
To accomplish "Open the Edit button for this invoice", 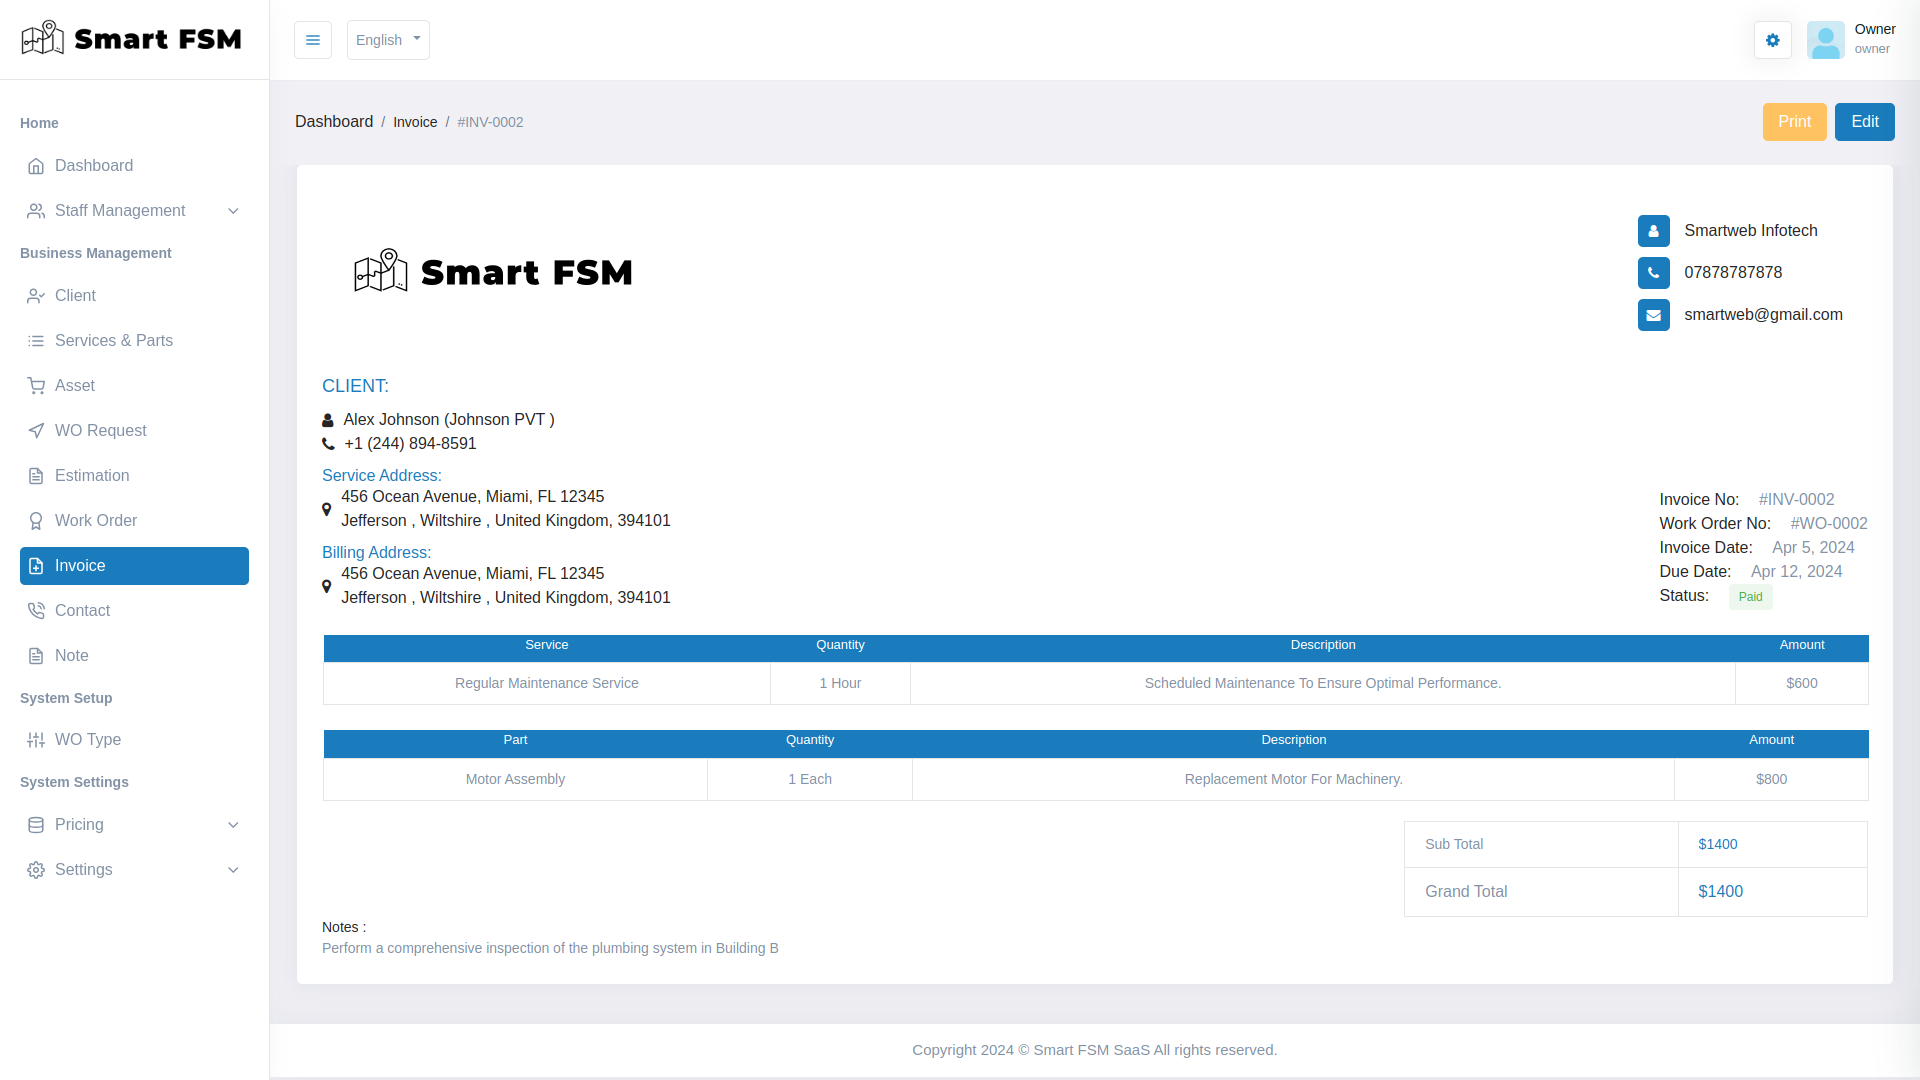I will pyautogui.click(x=1865, y=121).
